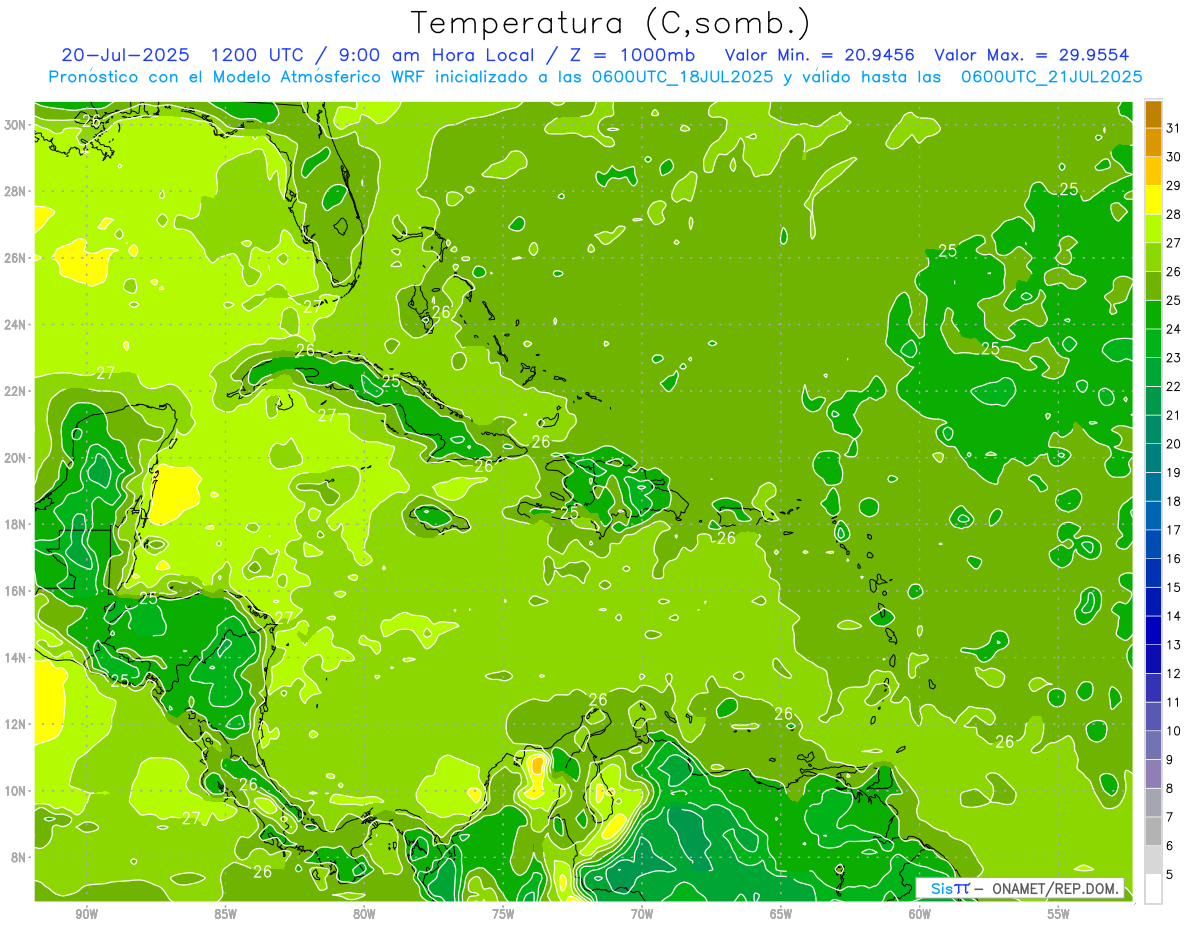Select the date text "20-Jul-2025"
This screenshot has width=1200, height=927.
point(124,55)
